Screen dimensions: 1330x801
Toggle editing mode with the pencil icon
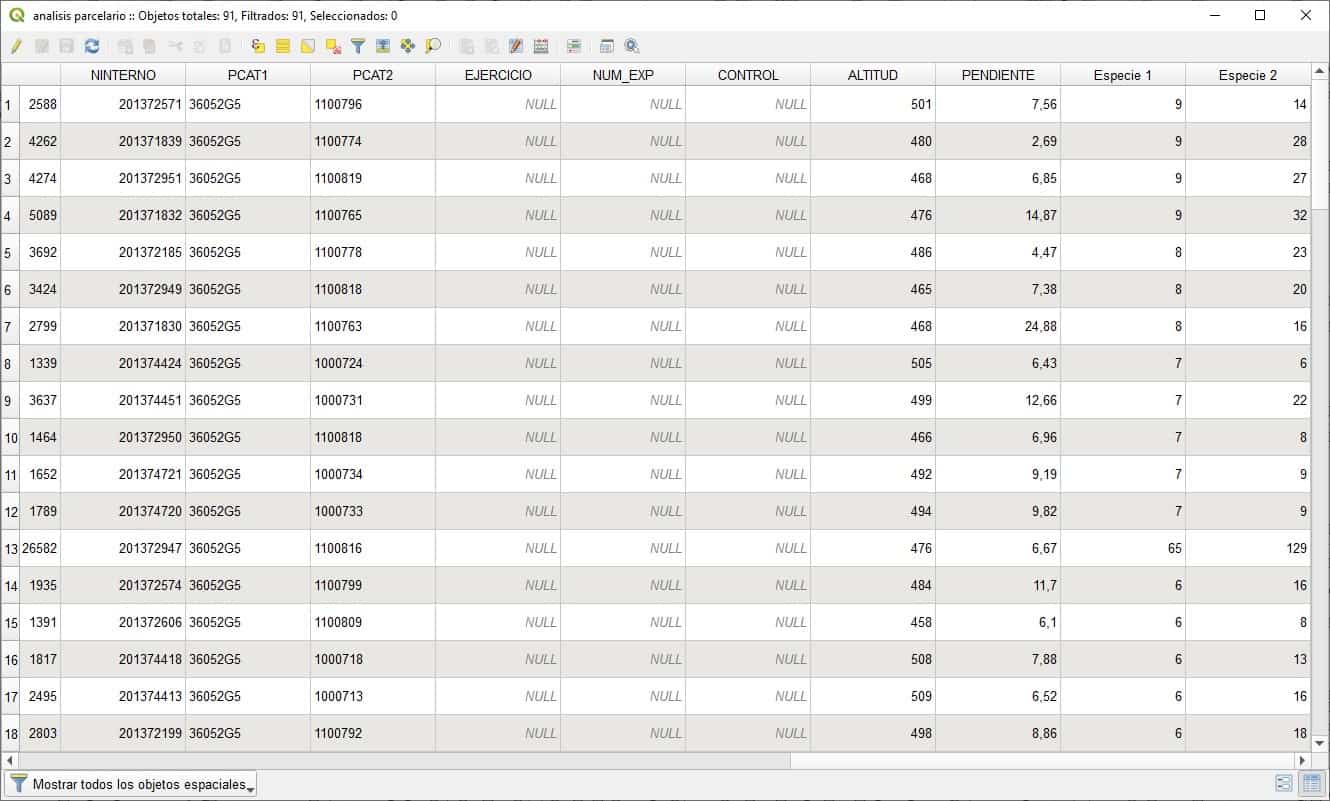tap(16, 46)
